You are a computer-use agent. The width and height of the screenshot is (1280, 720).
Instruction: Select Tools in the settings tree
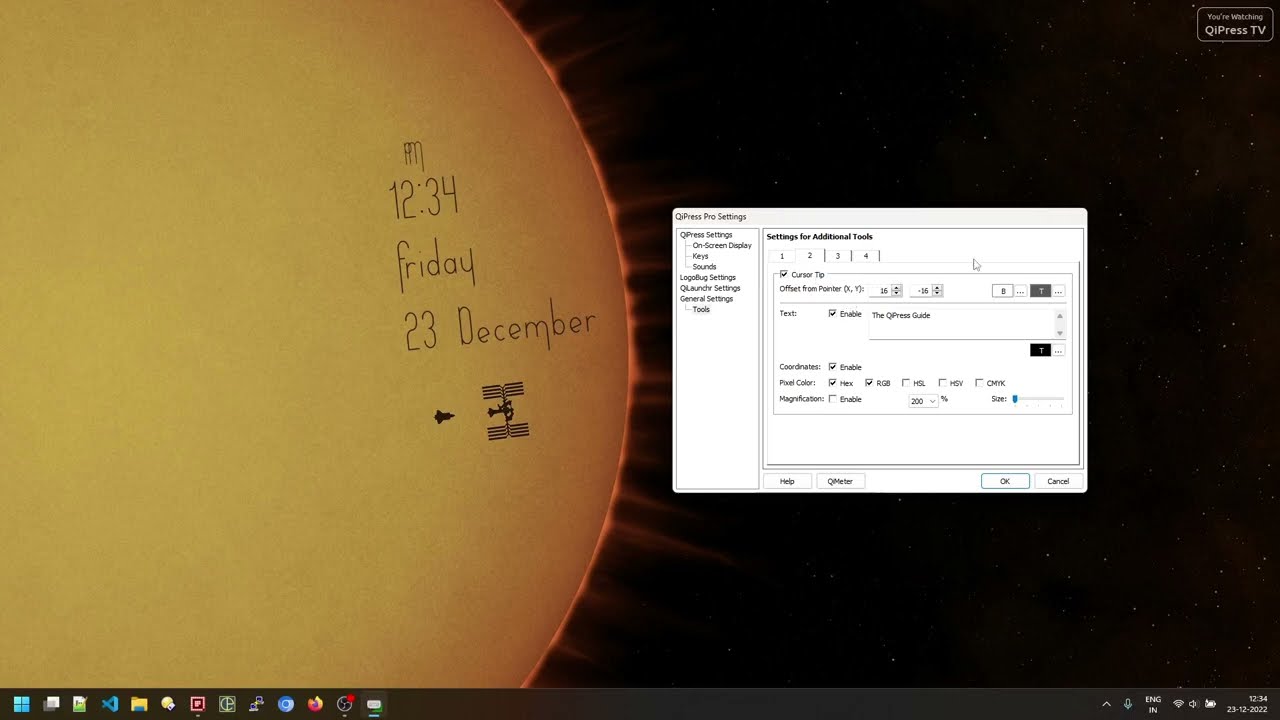click(701, 309)
